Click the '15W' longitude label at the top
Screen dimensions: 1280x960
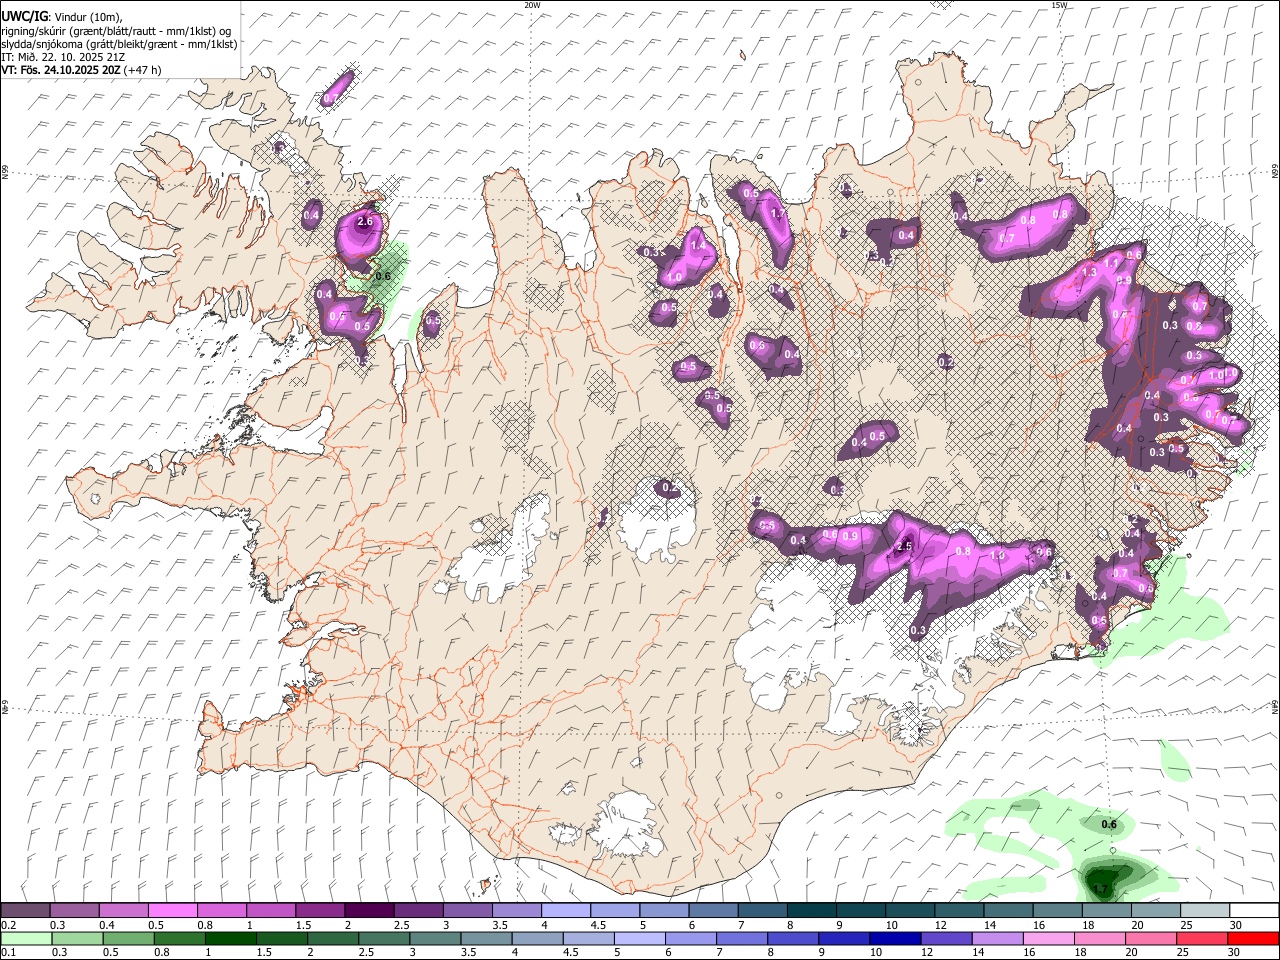click(x=1059, y=5)
